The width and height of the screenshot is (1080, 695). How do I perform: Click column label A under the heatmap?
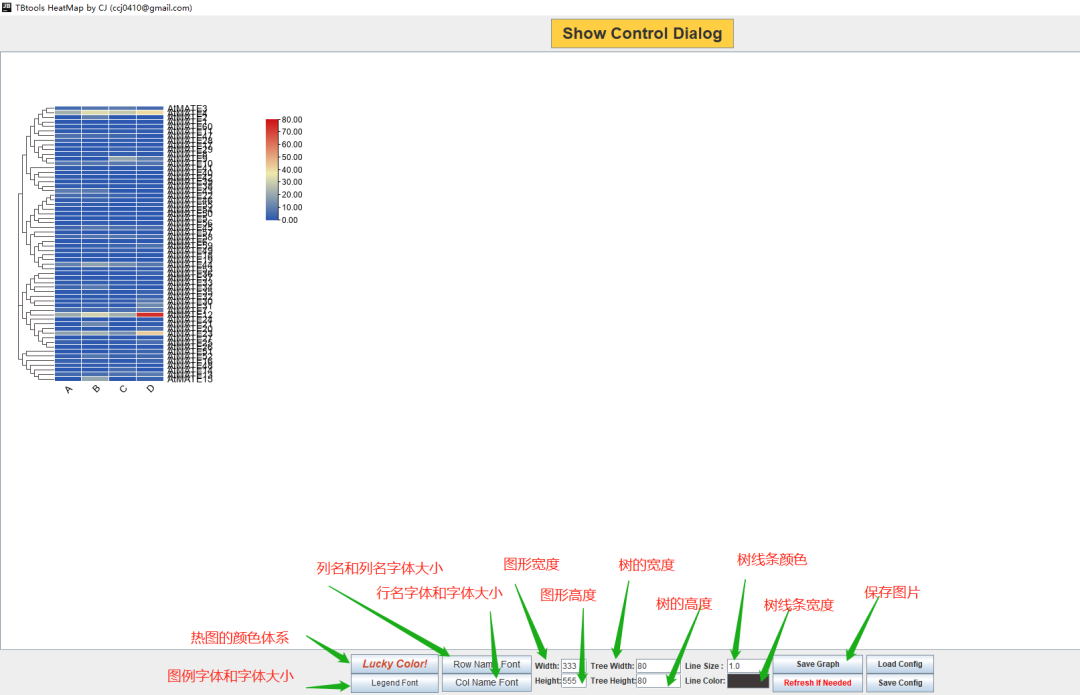pyautogui.click(x=68, y=390)
